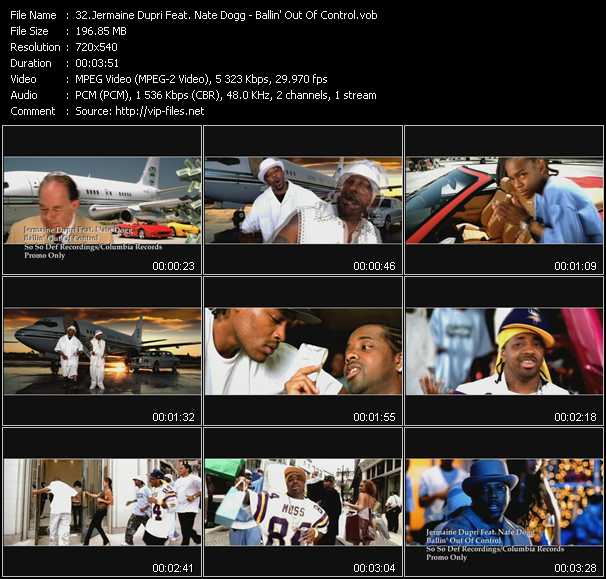Click 'Promo Only' caption in first thumbnail
Screen dimensions: 606x579
[x=44, y=255]
